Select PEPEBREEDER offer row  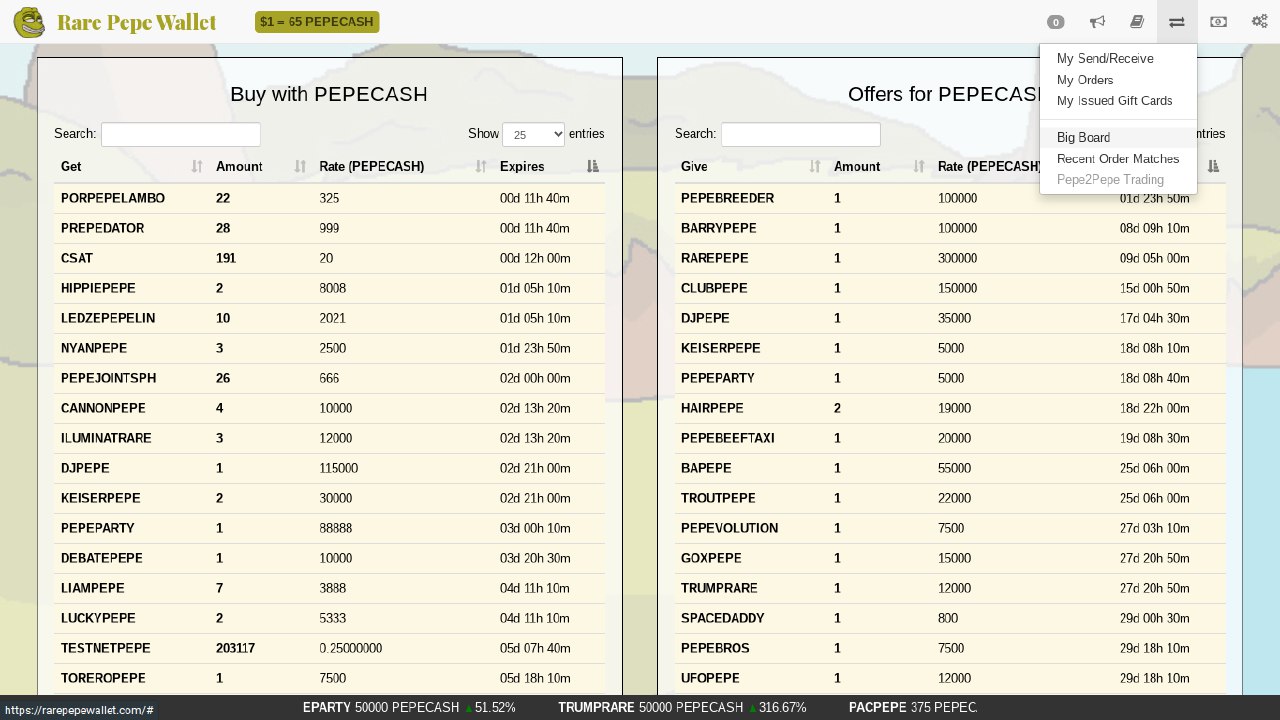[950, 198]
